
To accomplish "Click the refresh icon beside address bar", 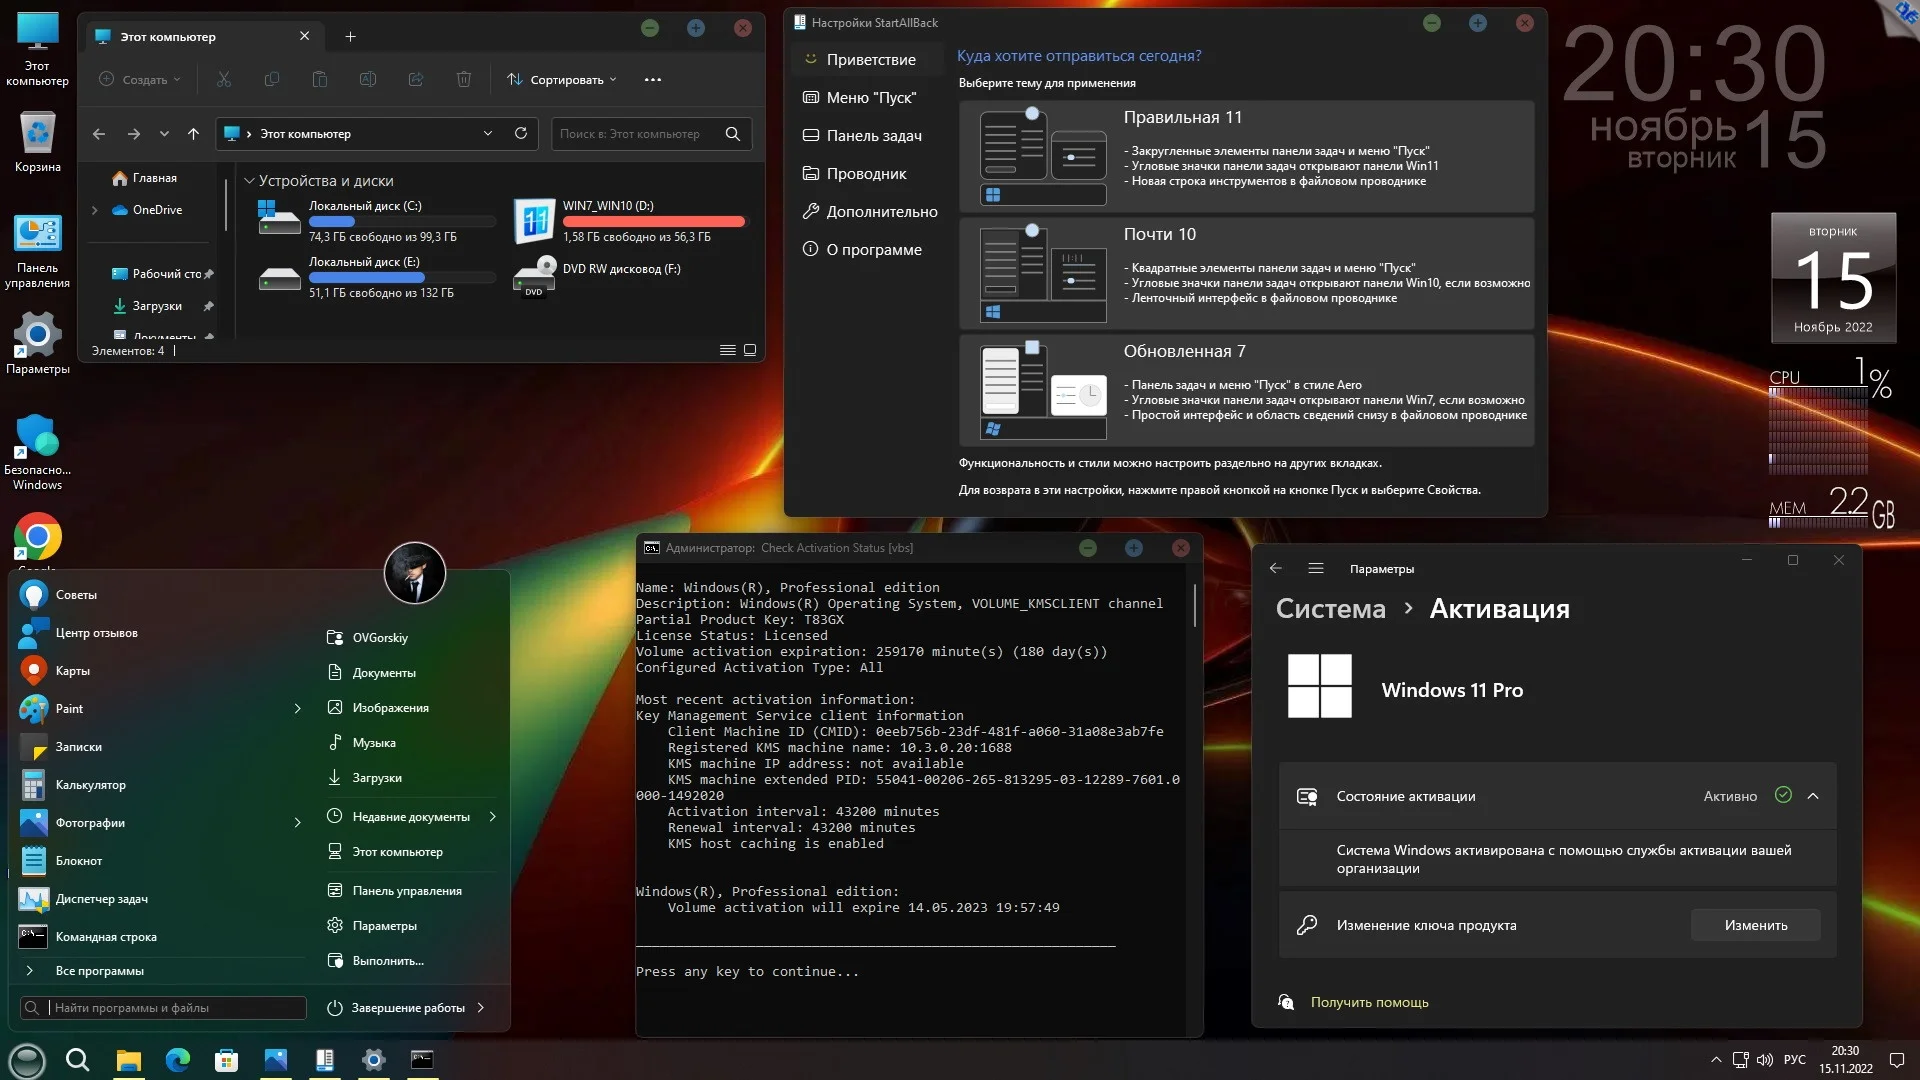I will coord(521,133).
